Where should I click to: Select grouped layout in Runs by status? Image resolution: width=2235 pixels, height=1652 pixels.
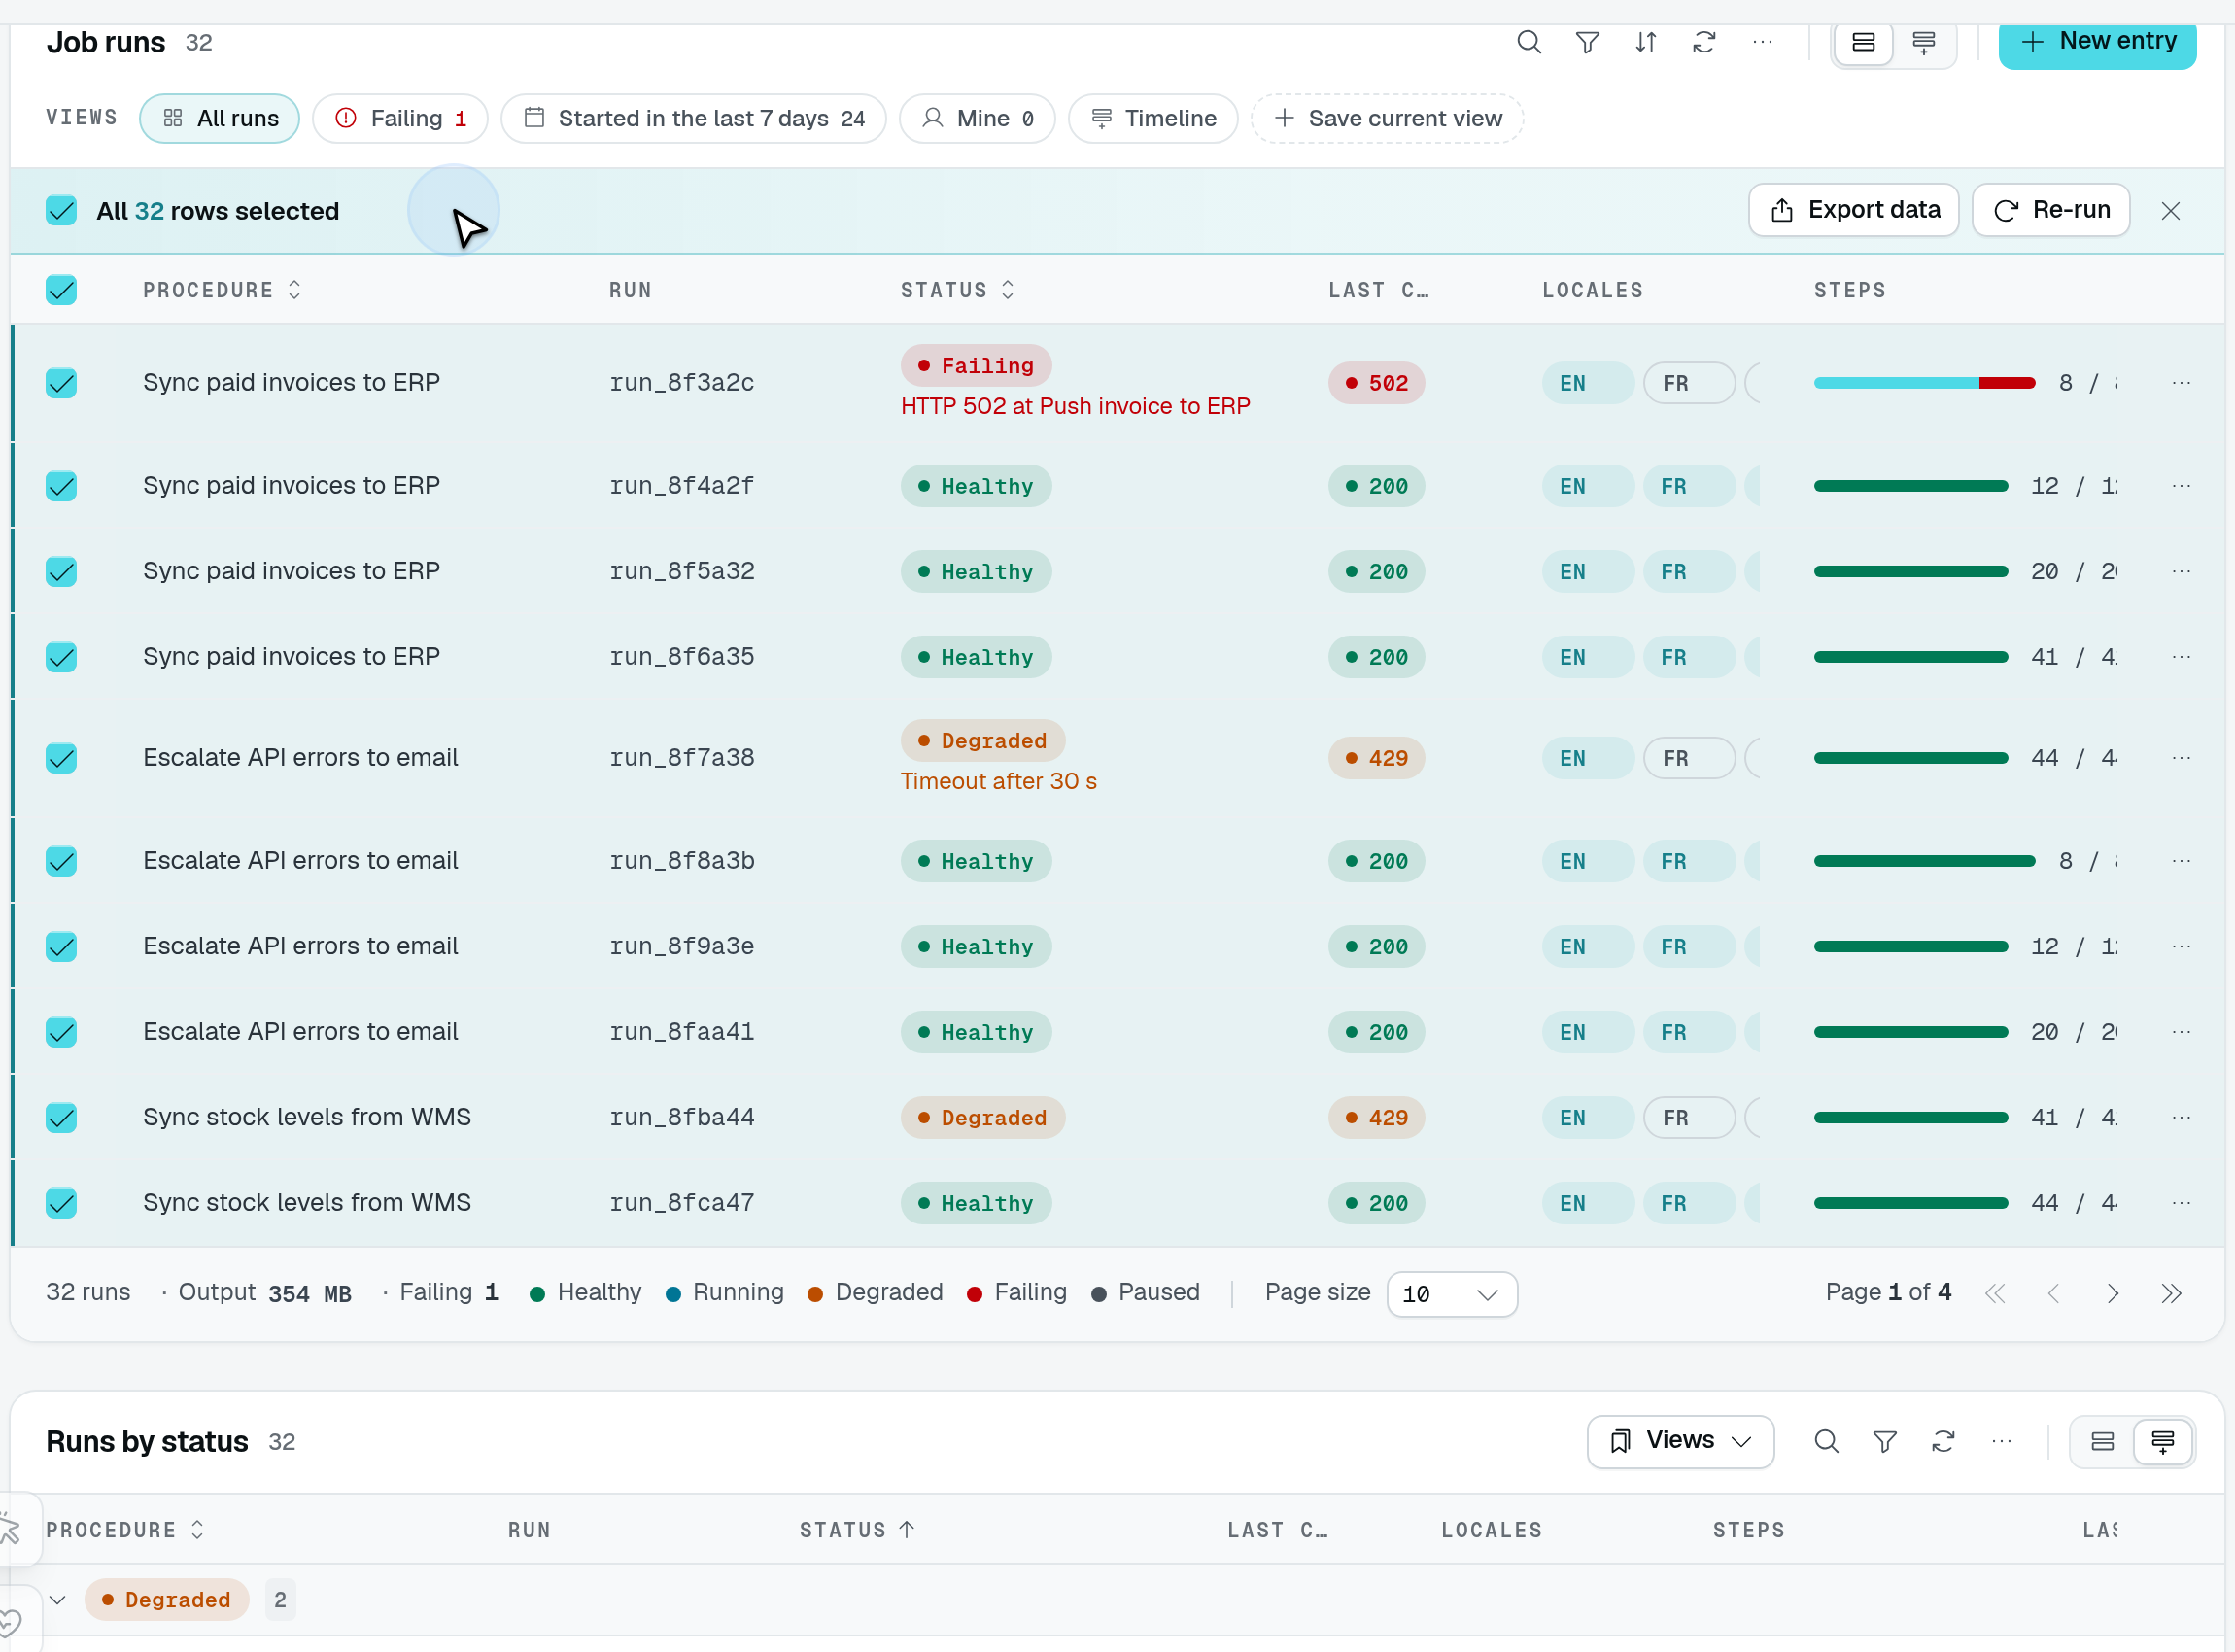(x=2162, y=1441)
